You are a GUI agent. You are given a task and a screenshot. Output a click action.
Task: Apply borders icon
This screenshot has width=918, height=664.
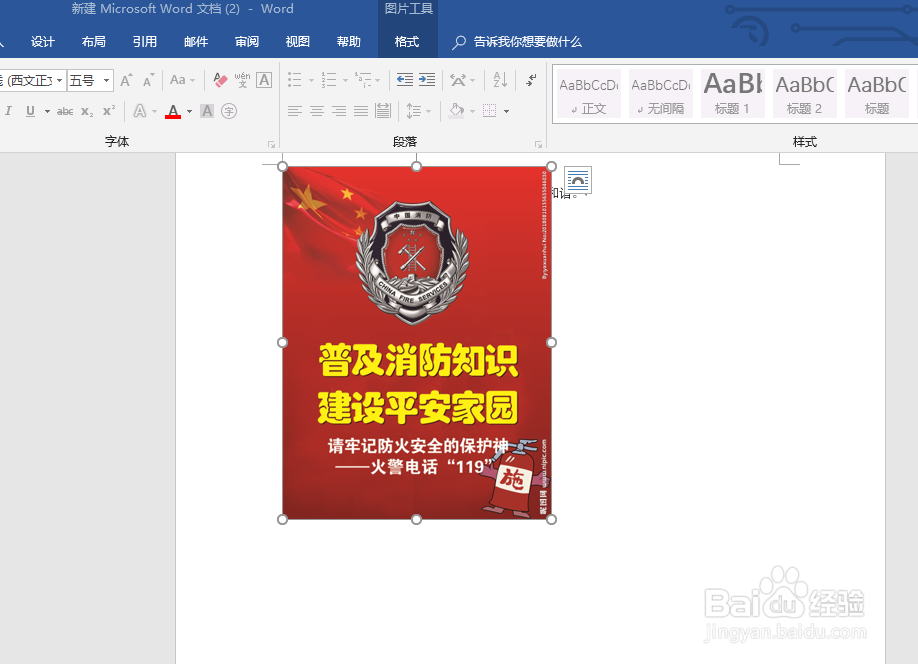pyautogui.click(x=489, y=111)
